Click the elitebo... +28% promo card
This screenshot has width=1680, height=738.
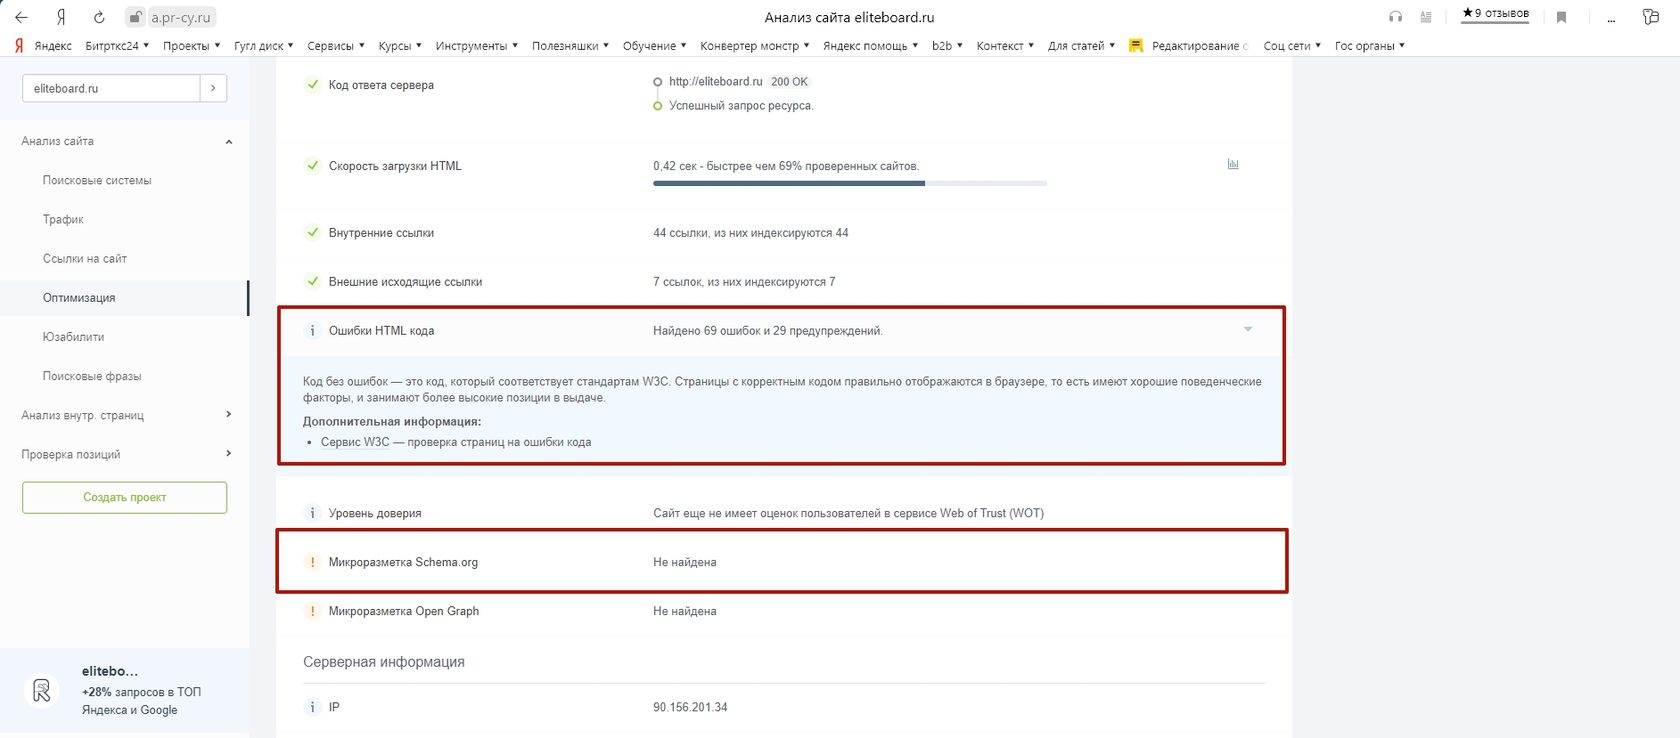[125, 691]
